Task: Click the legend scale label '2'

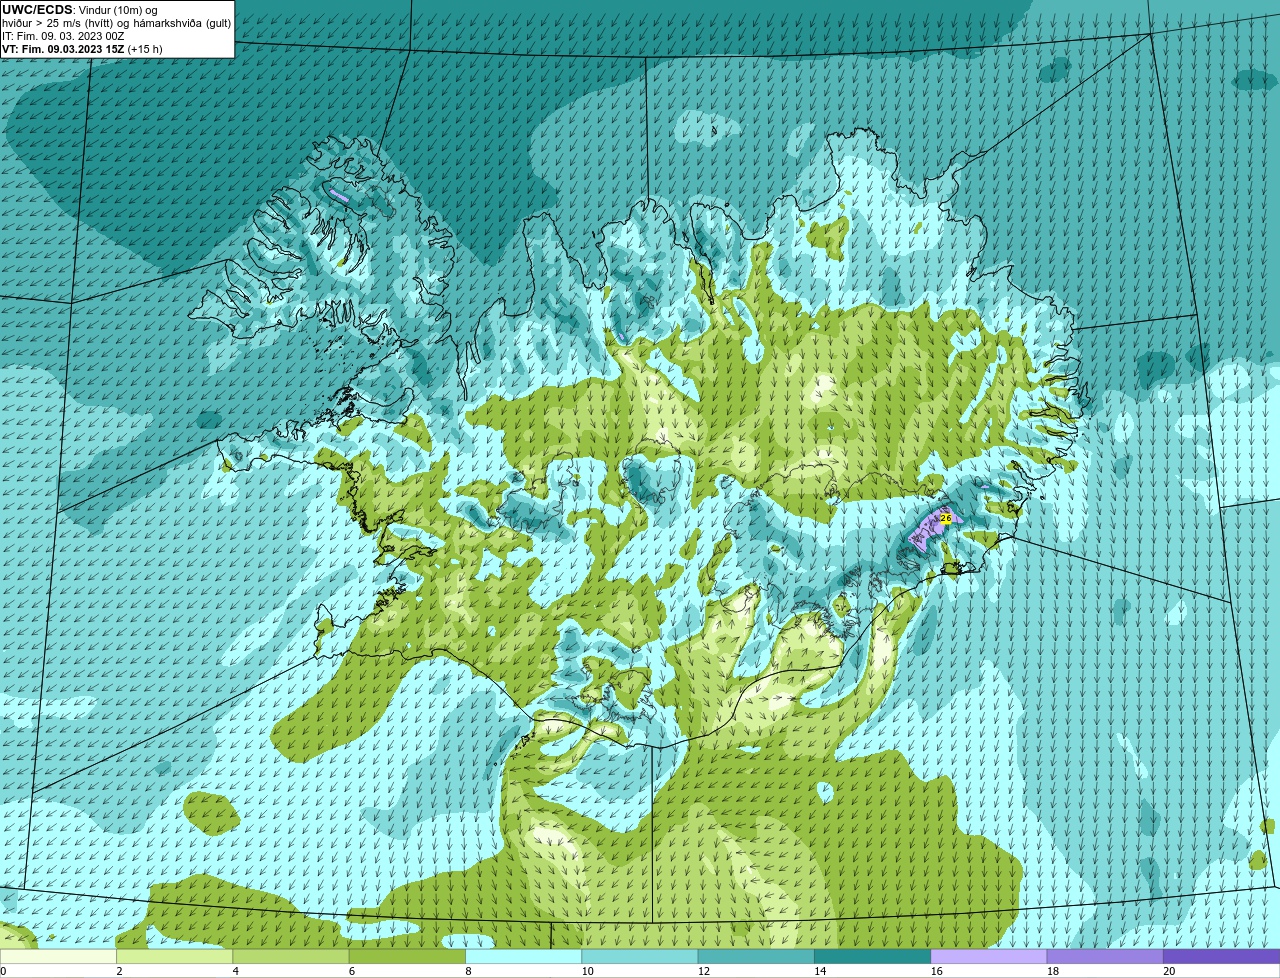Action: point(119,971)
